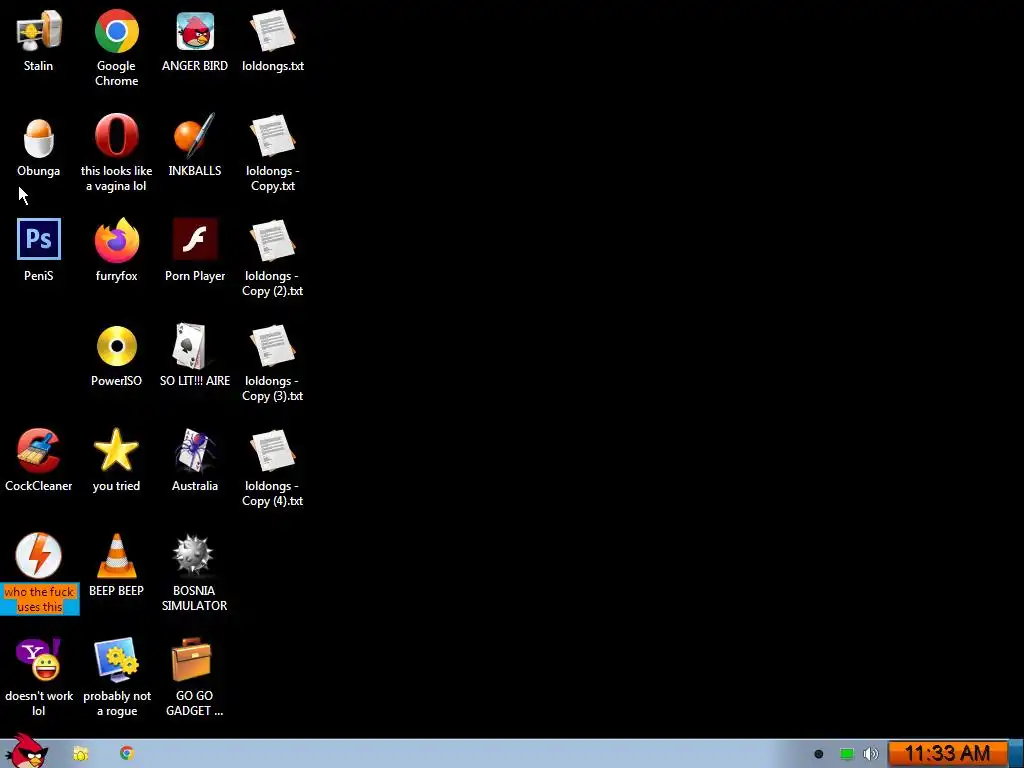Select the INKBALLS game icon
The image size is (1024, 768).
tap(195, 136)
